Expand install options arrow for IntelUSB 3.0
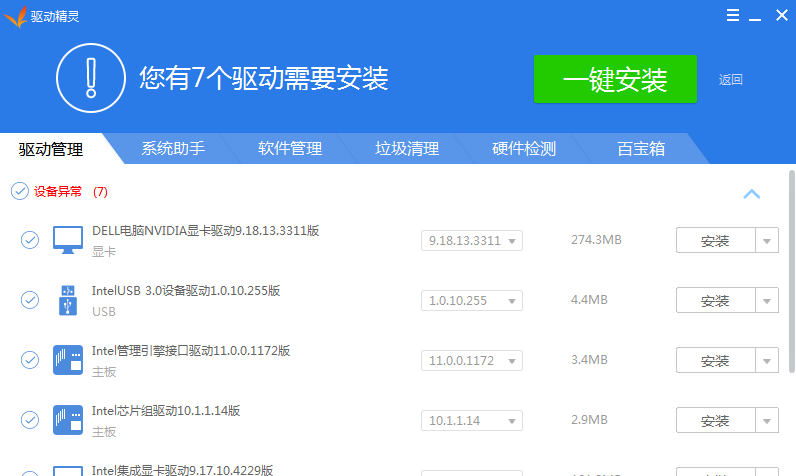796x476 pixels. 767,300
